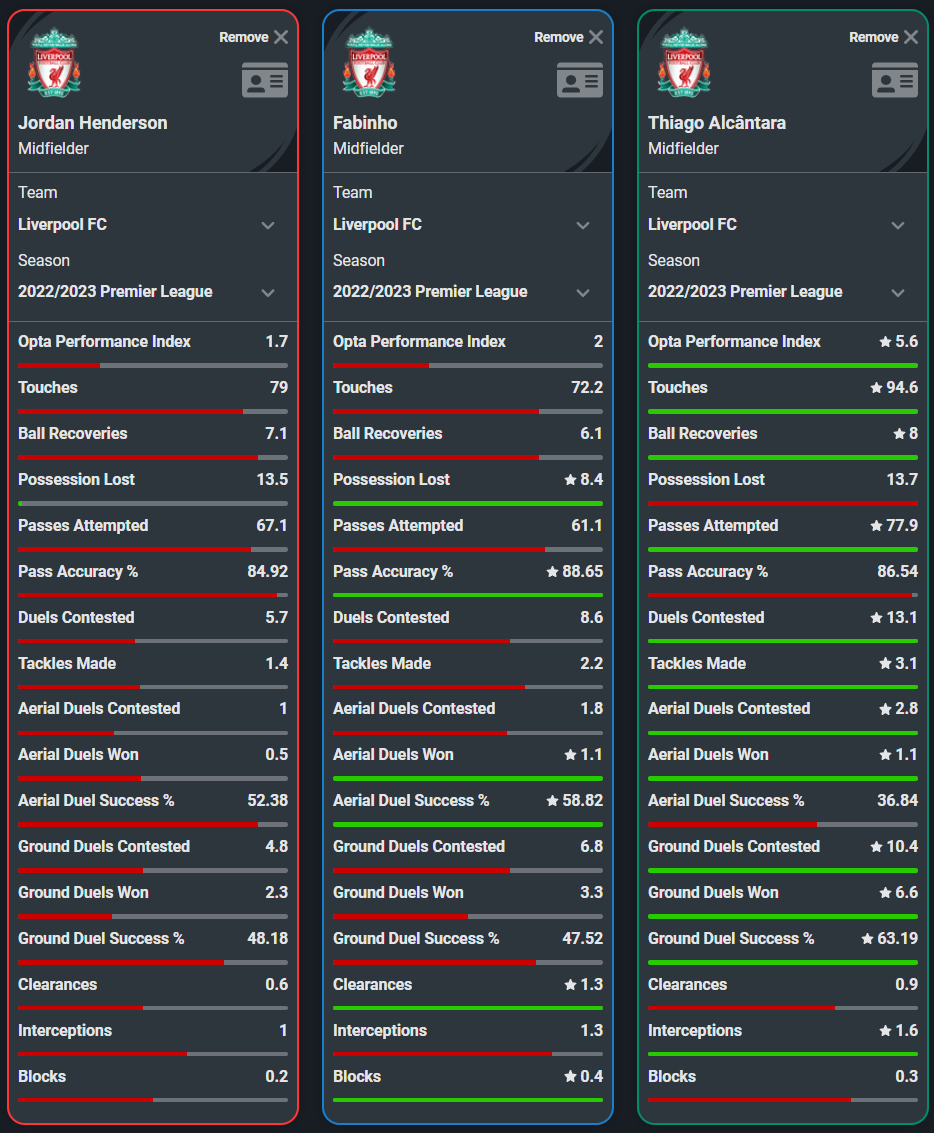The width and height of the screenshot is (934, 1133).
Task: Click Thiago's Interceptions value 1.6
Action: click(907, 1030)
